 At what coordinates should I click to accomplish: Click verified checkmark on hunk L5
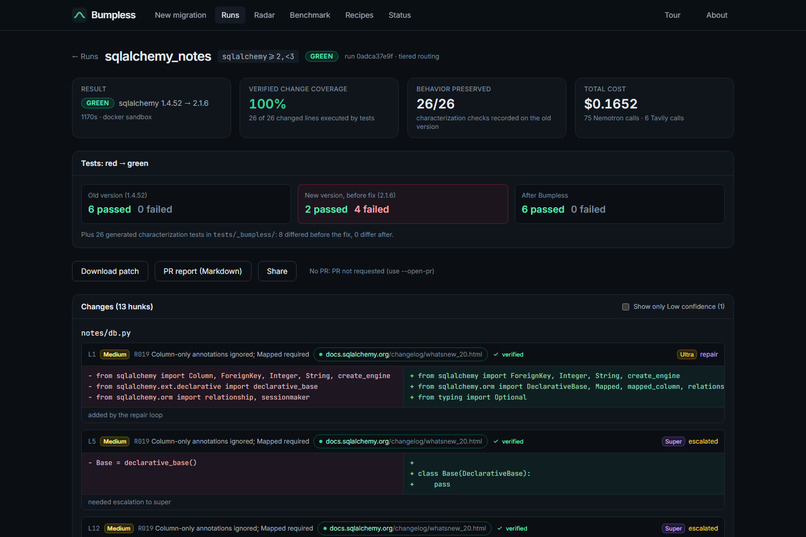pos(508,441)
